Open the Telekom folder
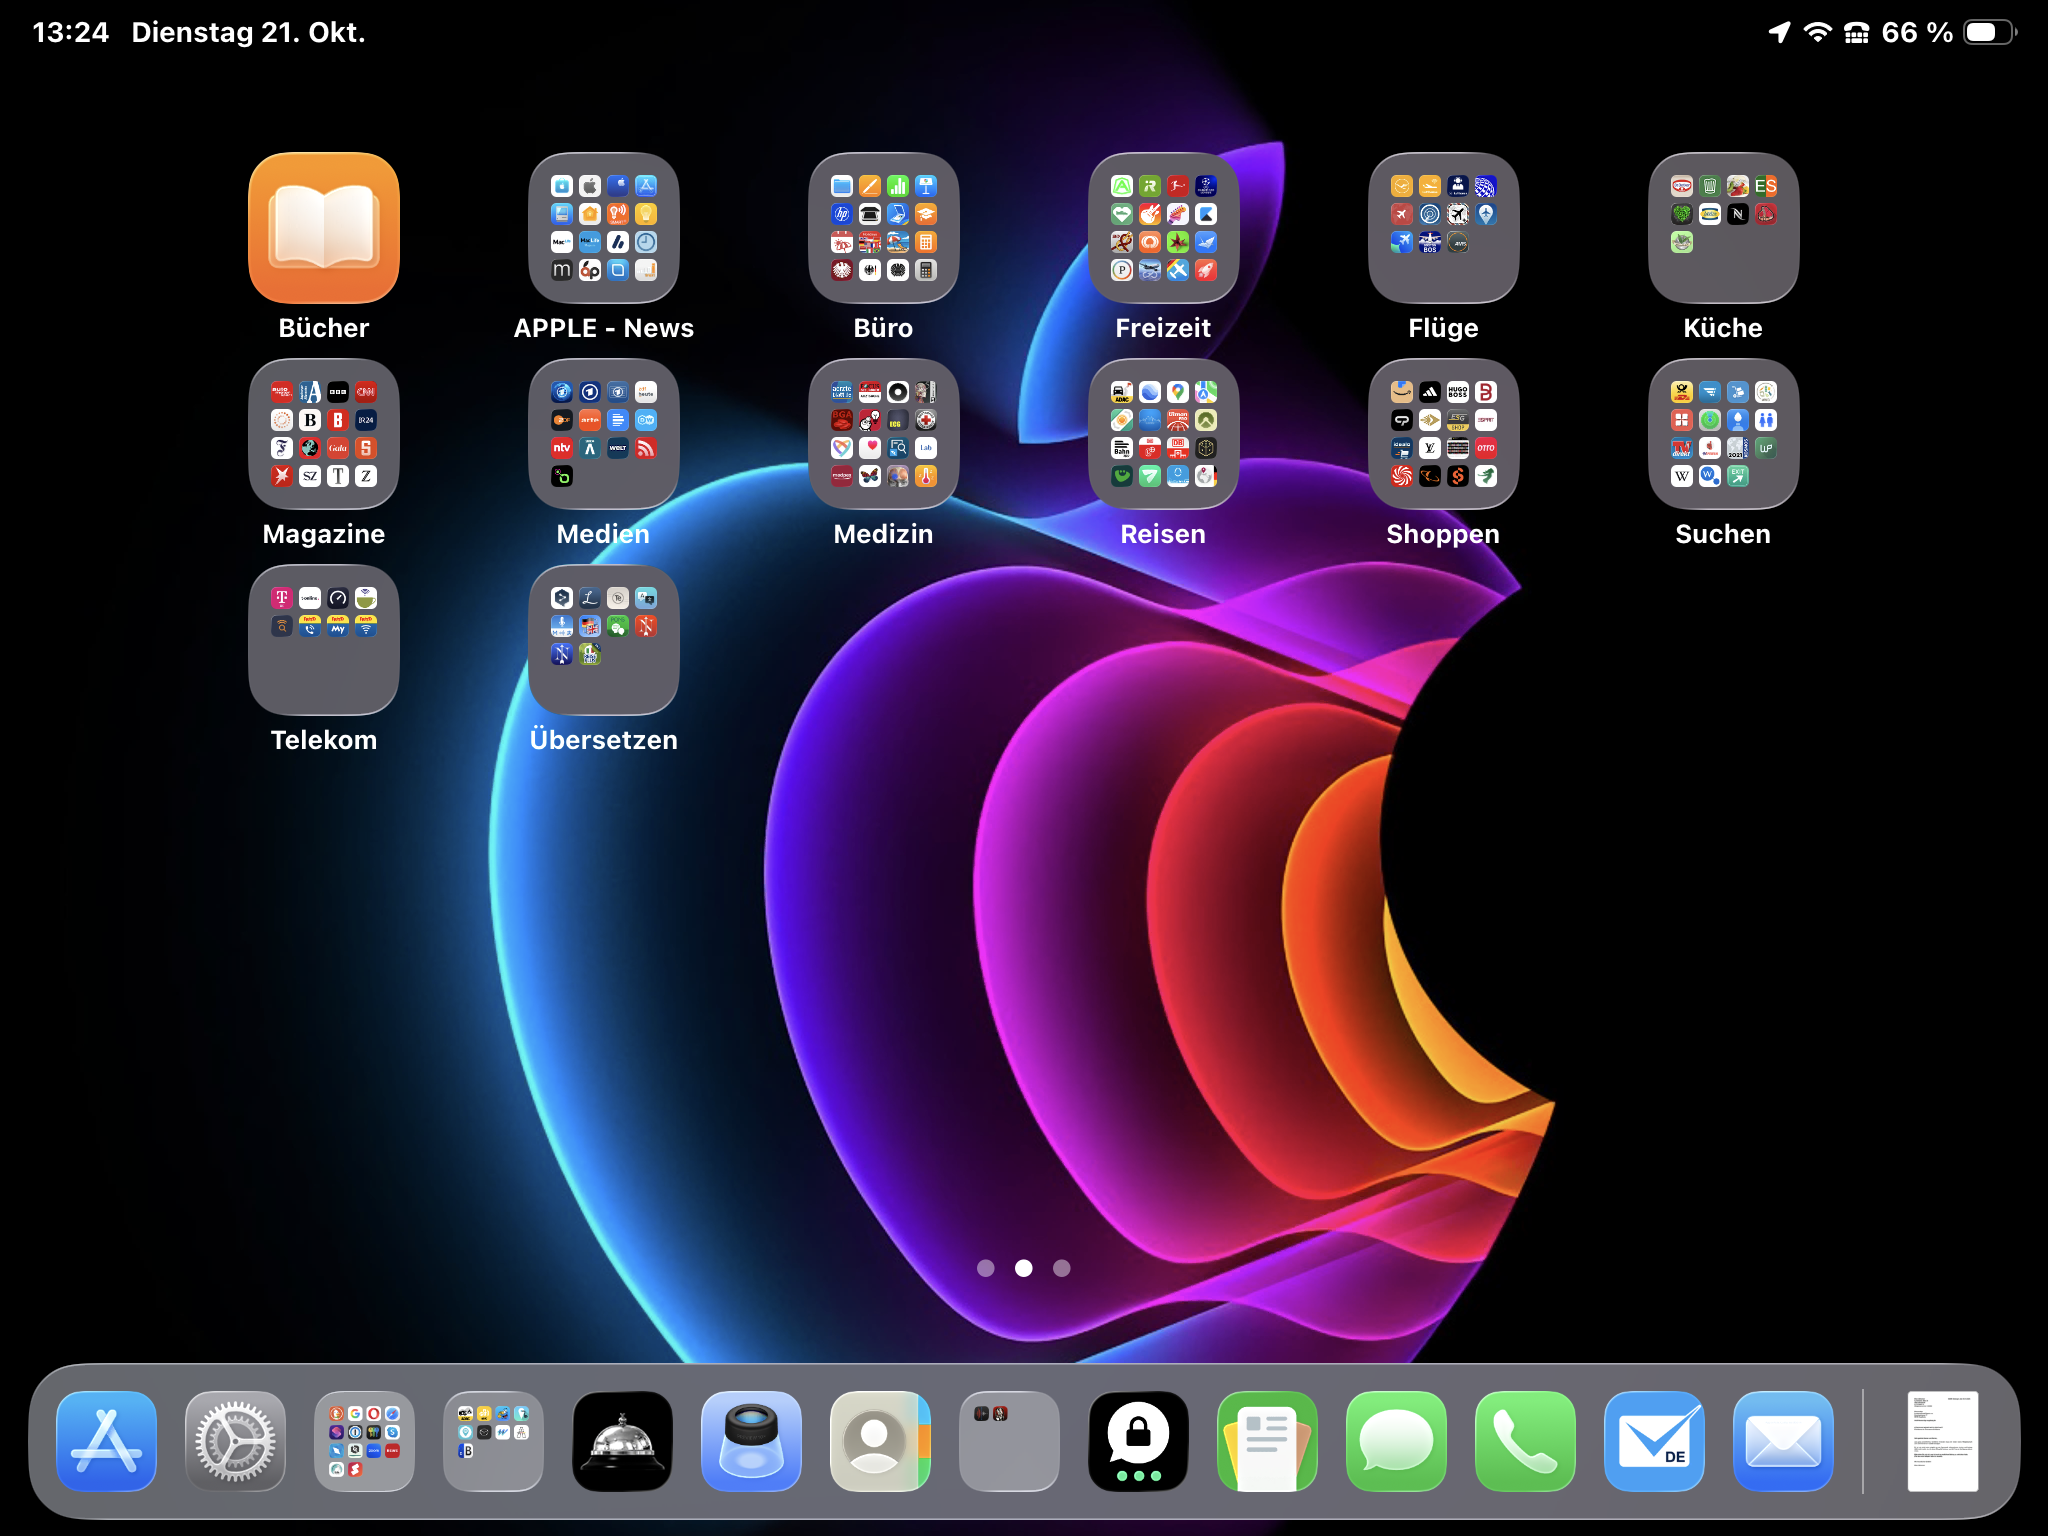Image resolution: width=2048 pixels, height=1536 pixels. (x=323, y=640)
